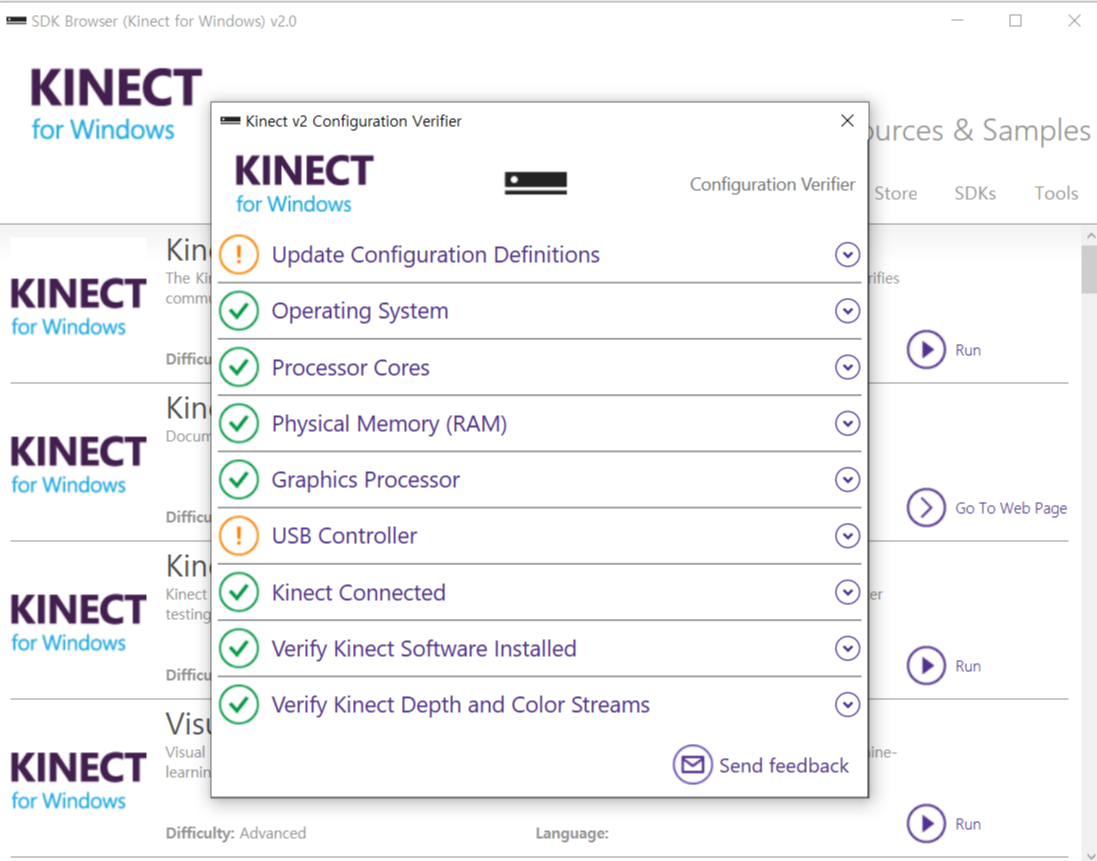Click the Kinect for Windows logo at top of SDK Browser

point(116,104)
